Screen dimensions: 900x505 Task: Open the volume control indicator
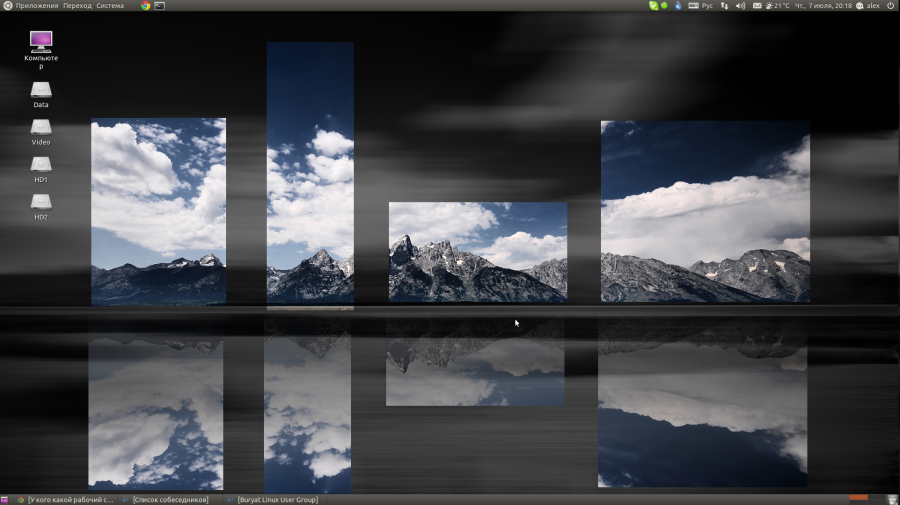[x=740, y=6]
